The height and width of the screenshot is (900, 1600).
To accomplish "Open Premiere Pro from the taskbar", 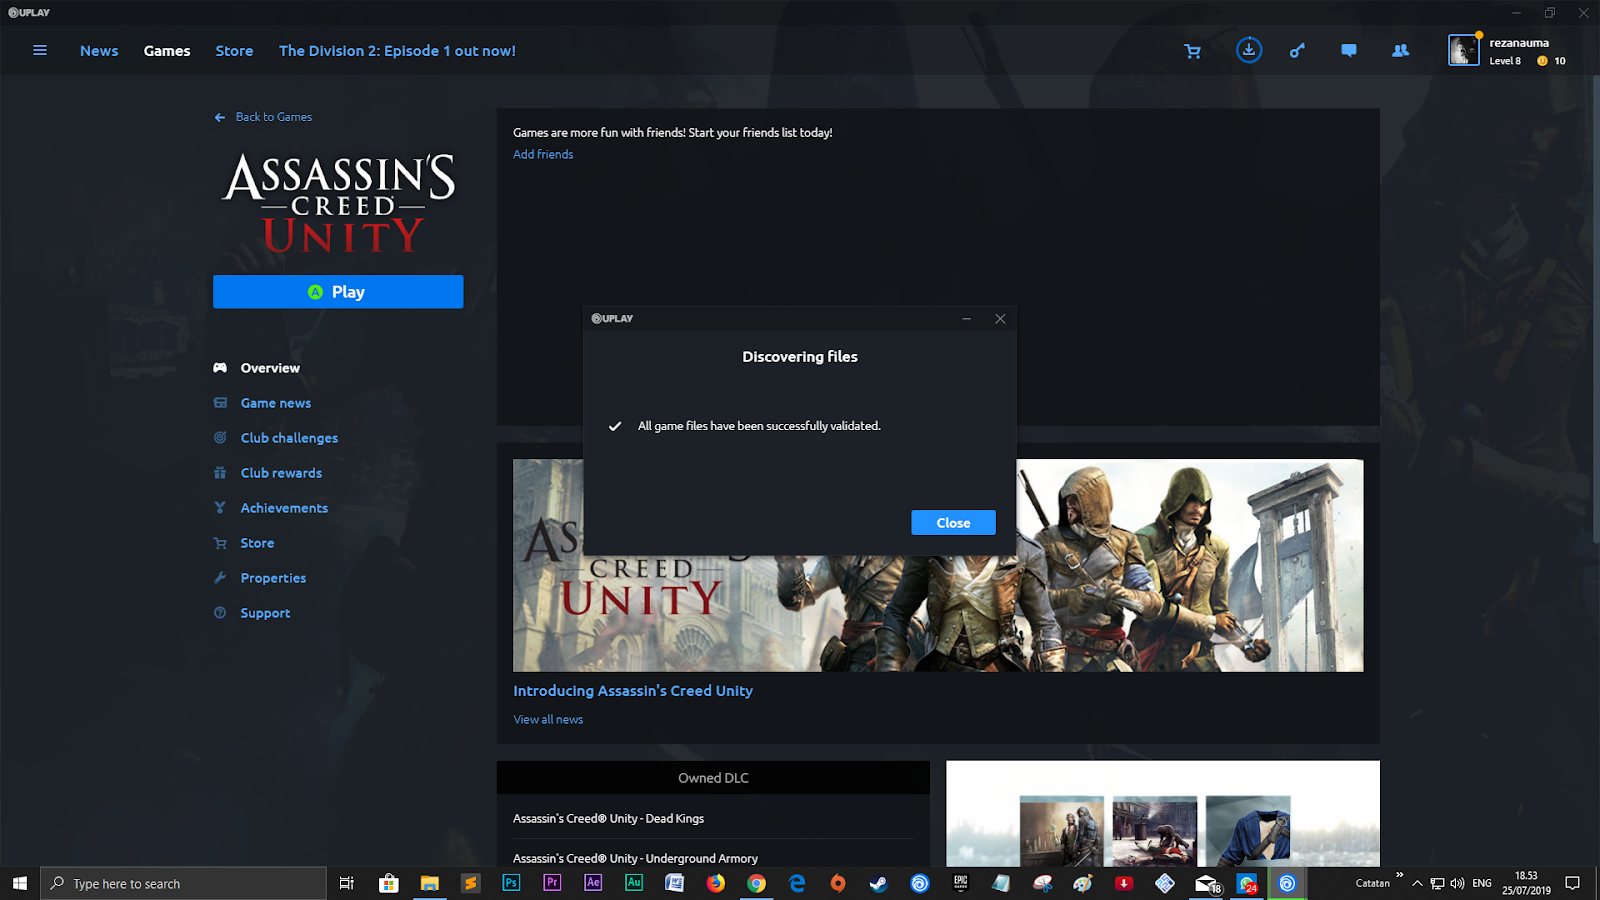I will (552, 883).
